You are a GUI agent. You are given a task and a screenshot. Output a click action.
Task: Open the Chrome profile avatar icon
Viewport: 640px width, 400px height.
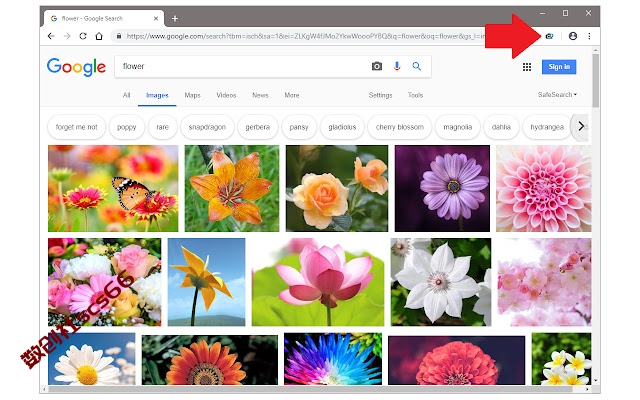(573, 36)
